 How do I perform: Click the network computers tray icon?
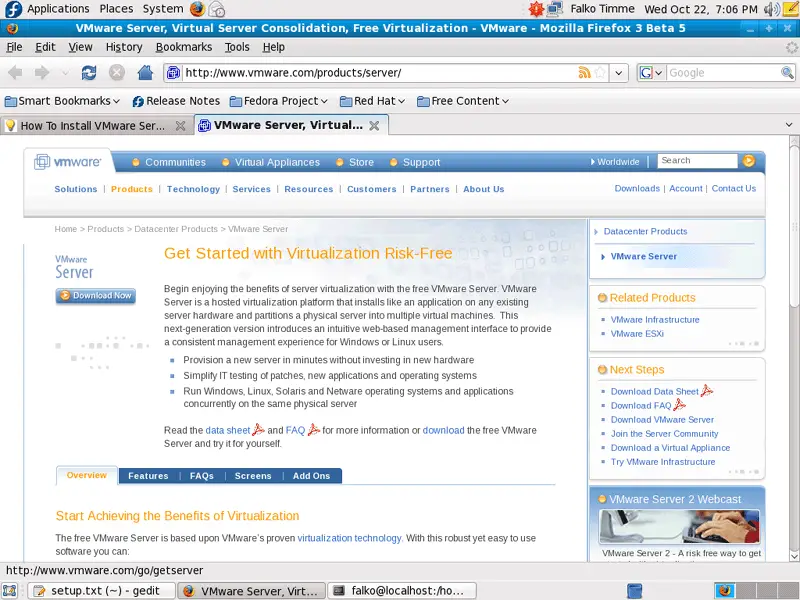[x=554, y=9]
